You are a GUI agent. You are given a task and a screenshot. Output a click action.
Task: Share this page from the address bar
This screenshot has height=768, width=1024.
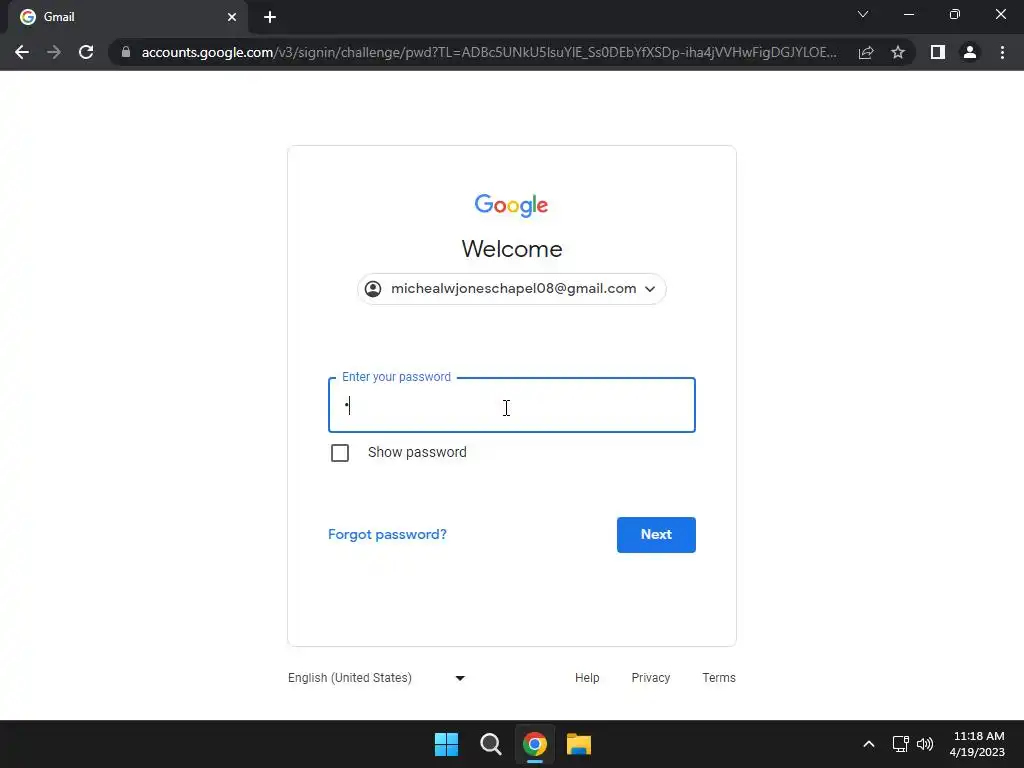click(866, 52)
